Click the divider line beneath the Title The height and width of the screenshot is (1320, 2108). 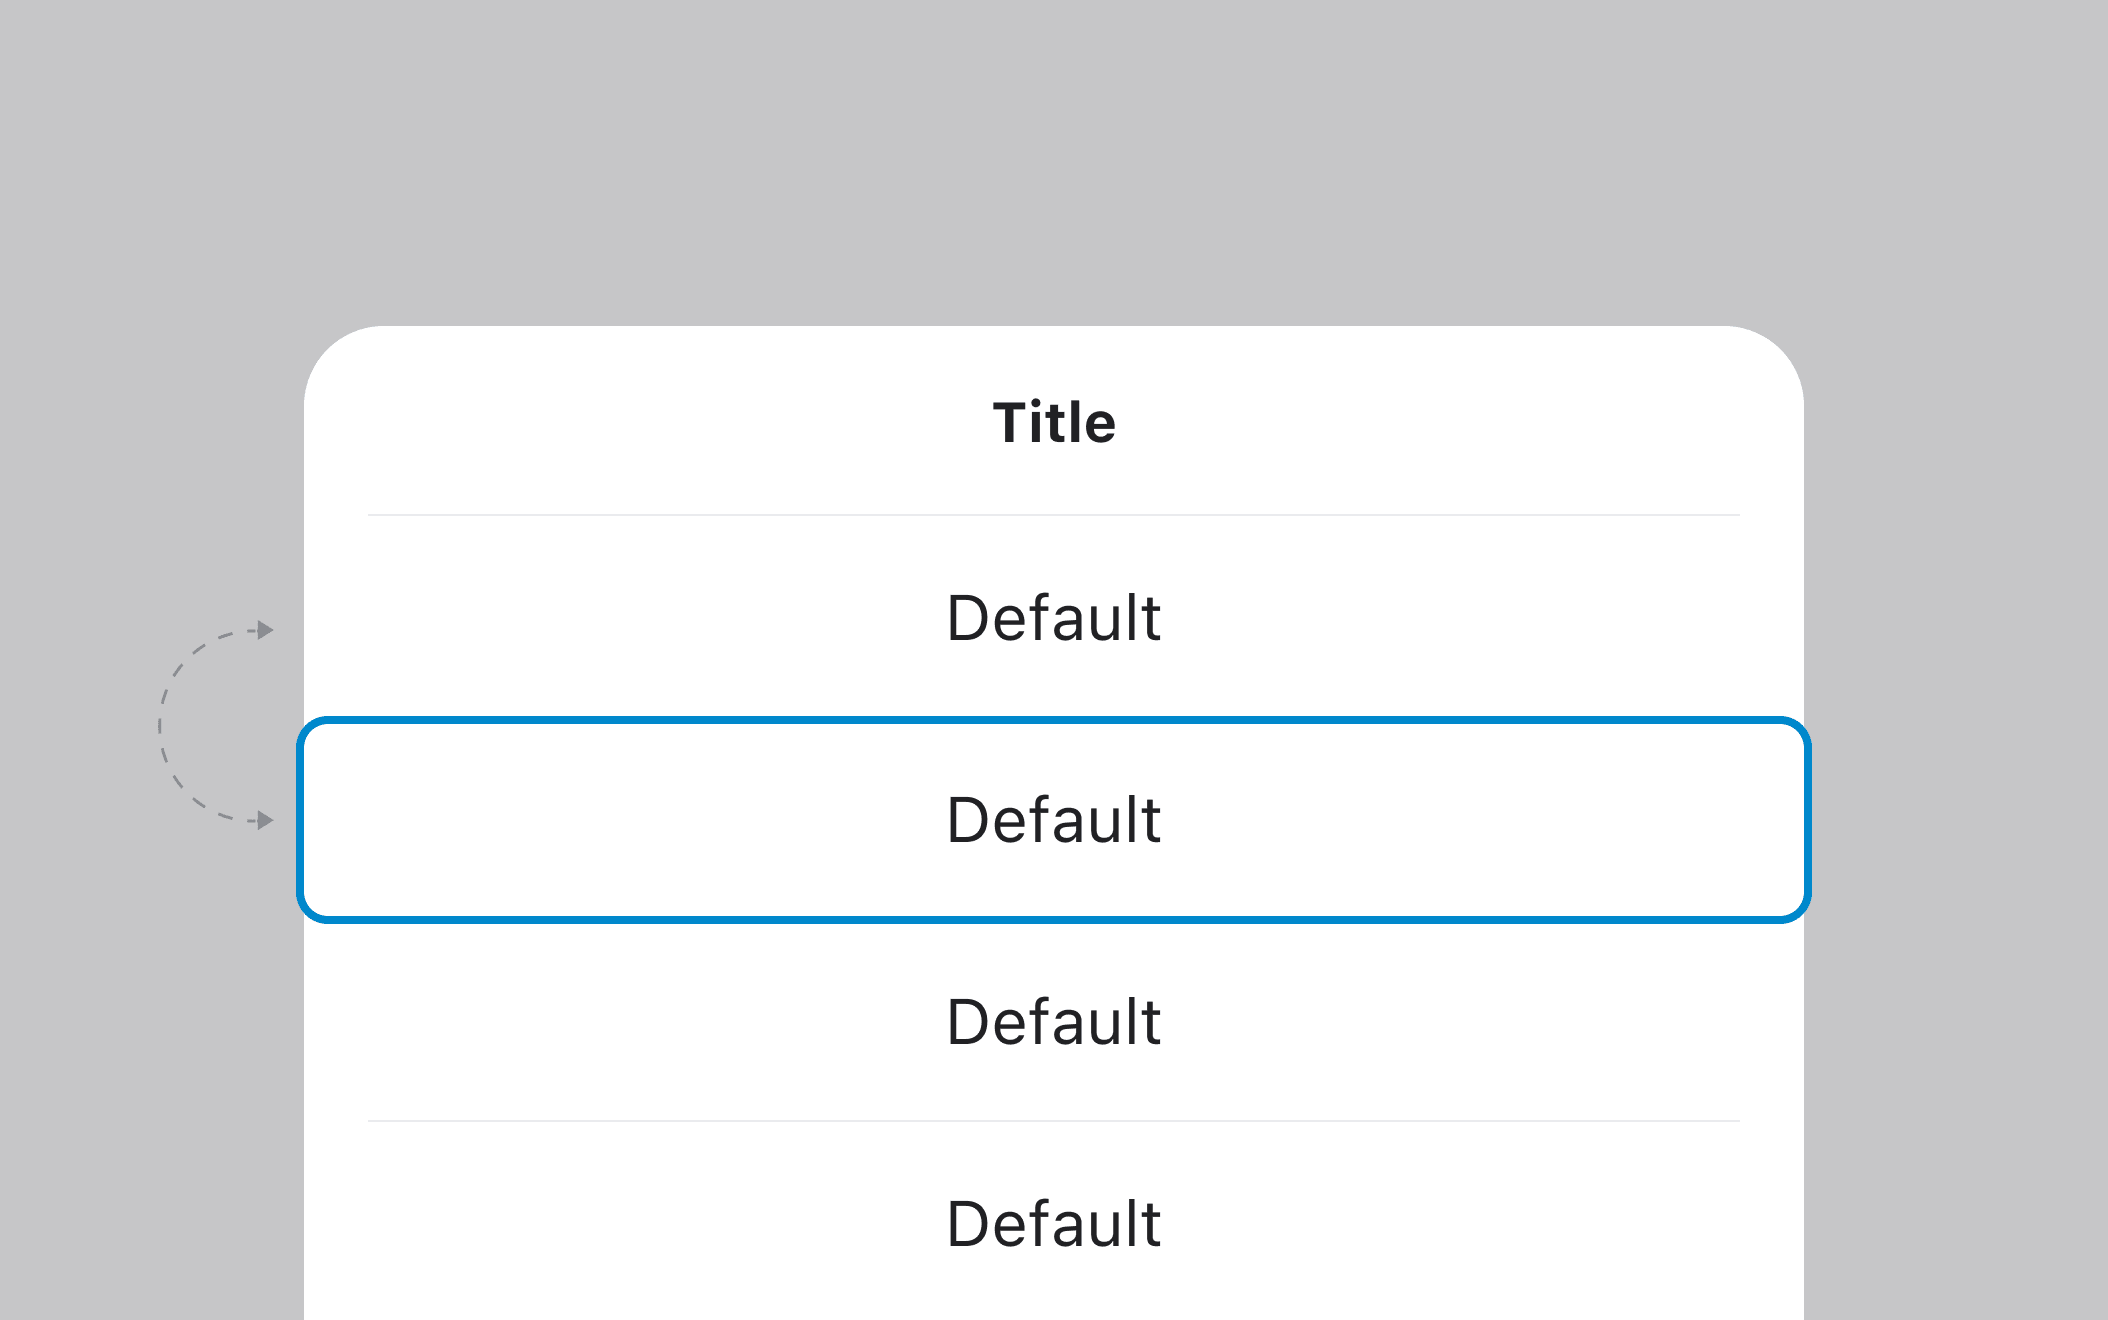coord(1054,515)
